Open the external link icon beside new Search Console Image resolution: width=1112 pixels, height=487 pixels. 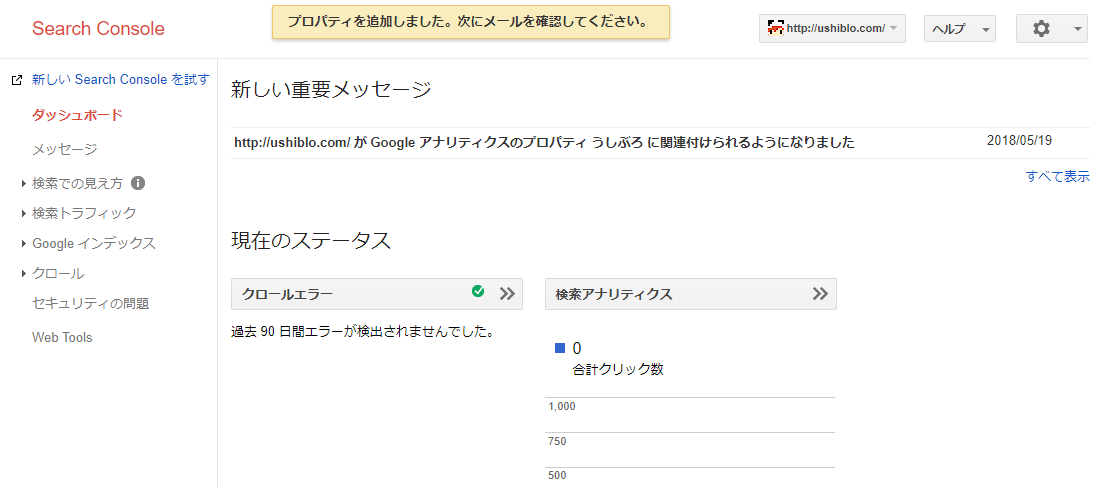17,80
